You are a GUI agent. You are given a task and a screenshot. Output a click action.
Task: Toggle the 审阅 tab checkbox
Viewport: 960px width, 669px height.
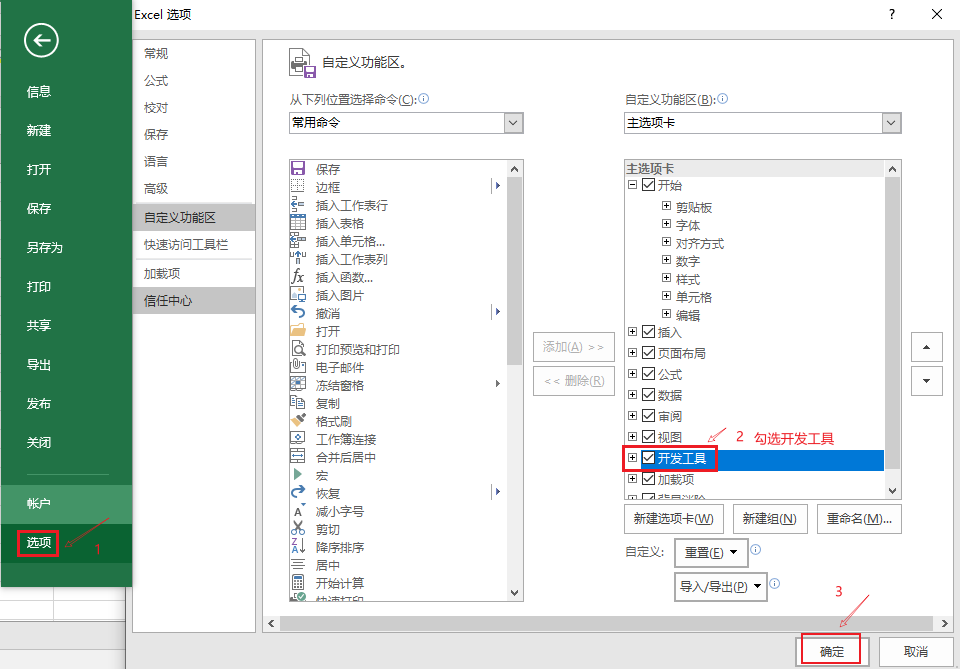(x=648, y=416)
